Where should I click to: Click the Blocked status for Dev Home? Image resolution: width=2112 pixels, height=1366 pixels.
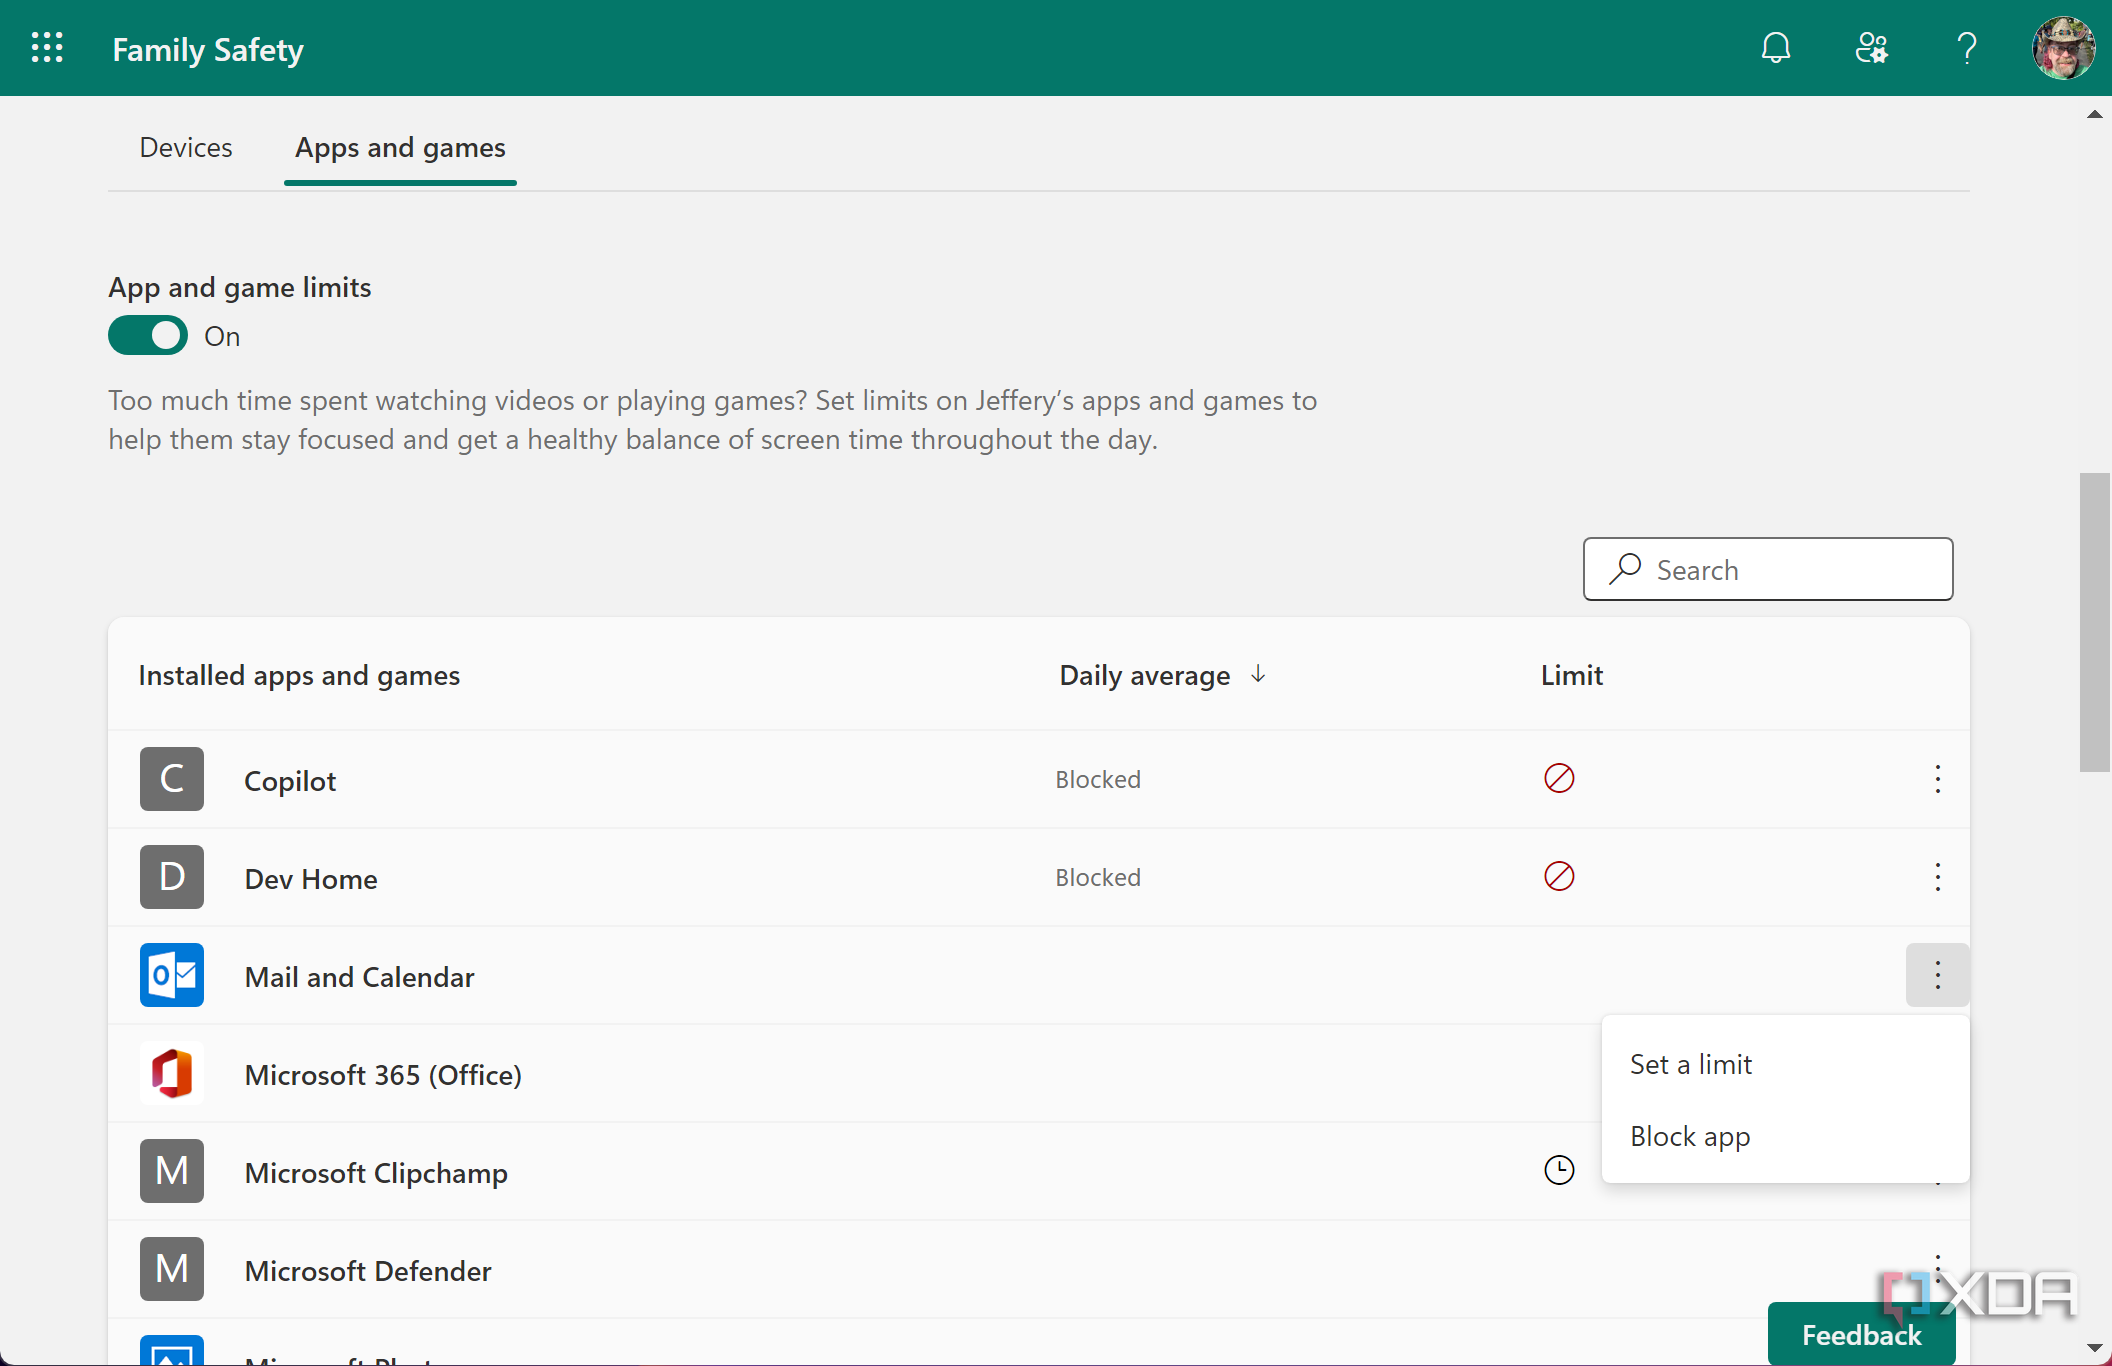pyautogui.click(x=1098, y=877)
